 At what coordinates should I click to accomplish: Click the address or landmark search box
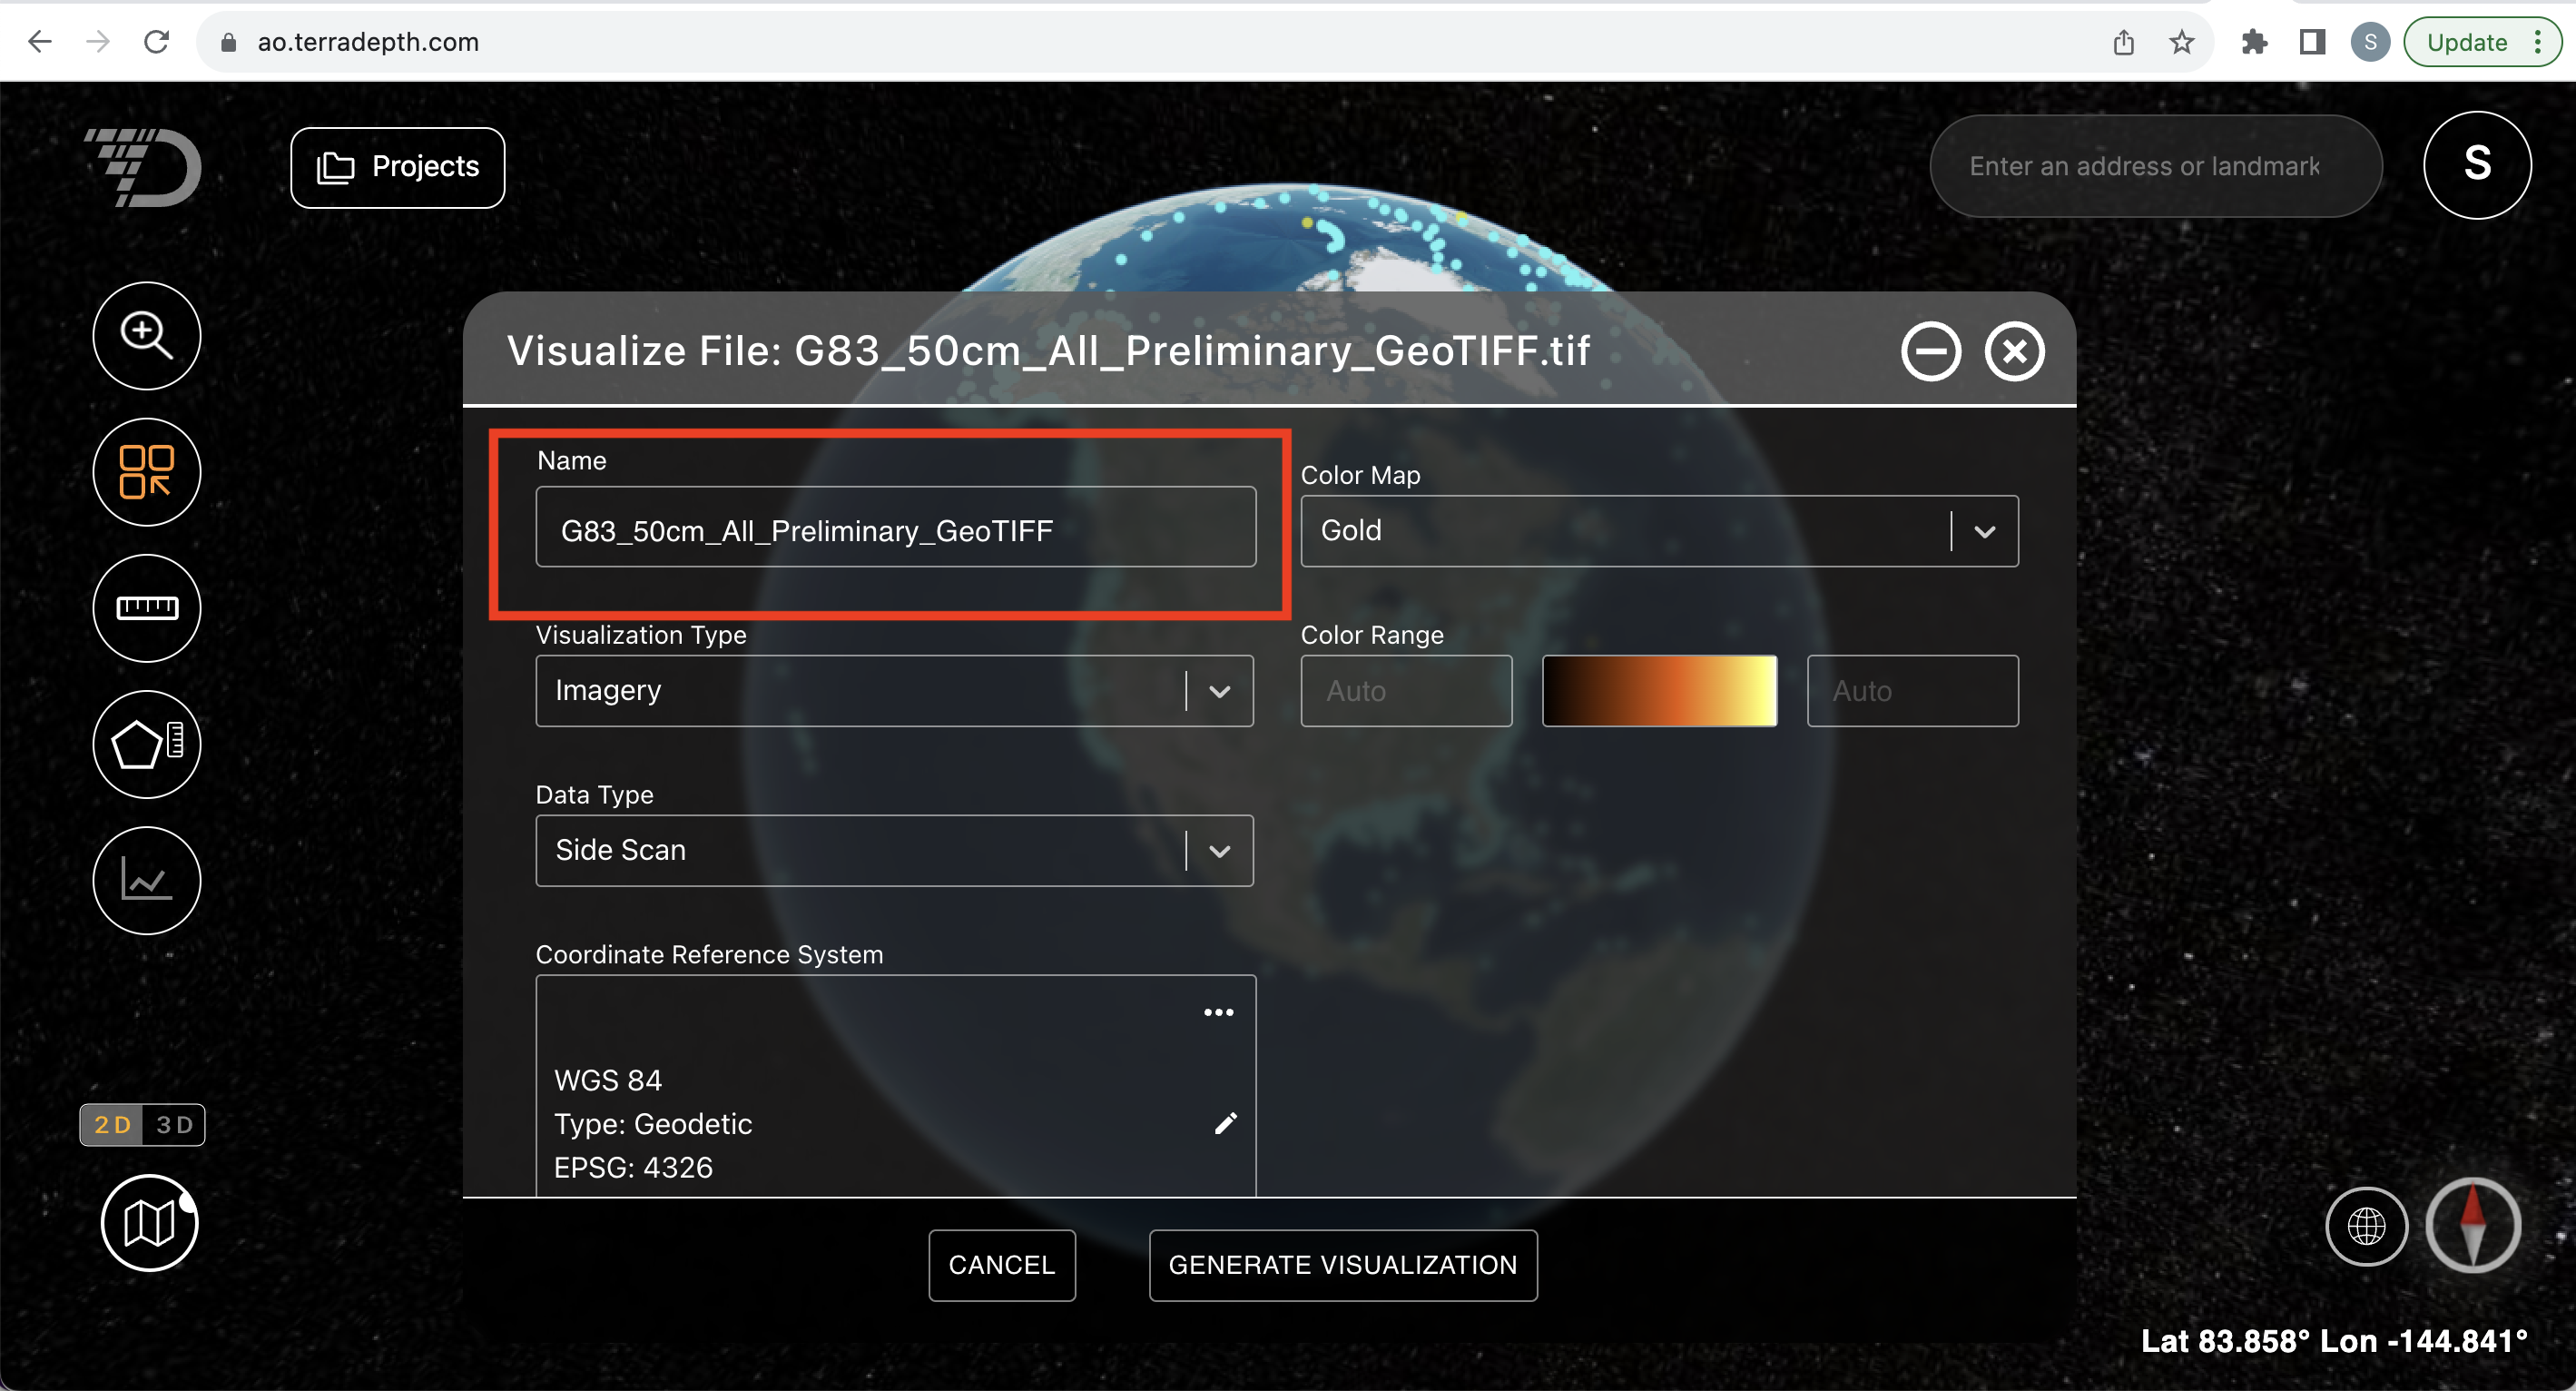tap(2155, 166)
